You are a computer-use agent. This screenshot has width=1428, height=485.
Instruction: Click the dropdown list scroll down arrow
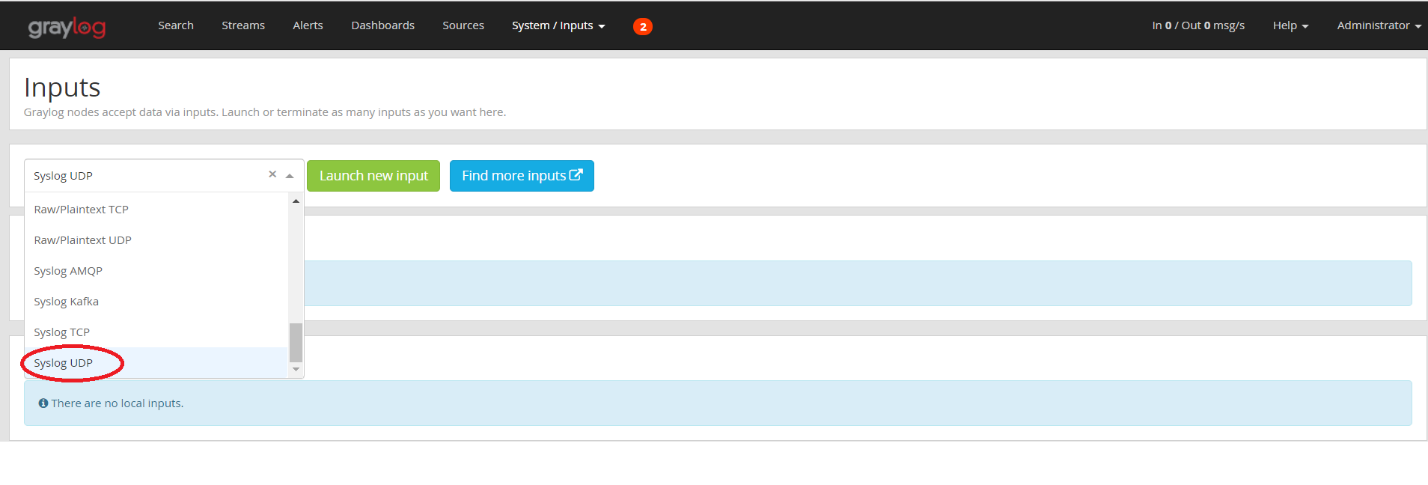[296, 369]
